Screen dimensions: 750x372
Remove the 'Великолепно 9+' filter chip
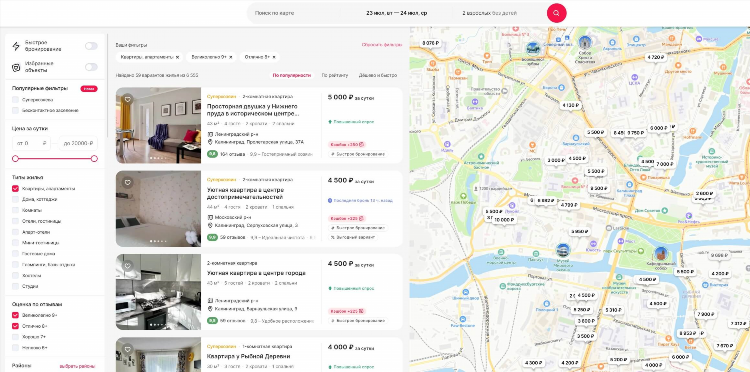point(231,57)
